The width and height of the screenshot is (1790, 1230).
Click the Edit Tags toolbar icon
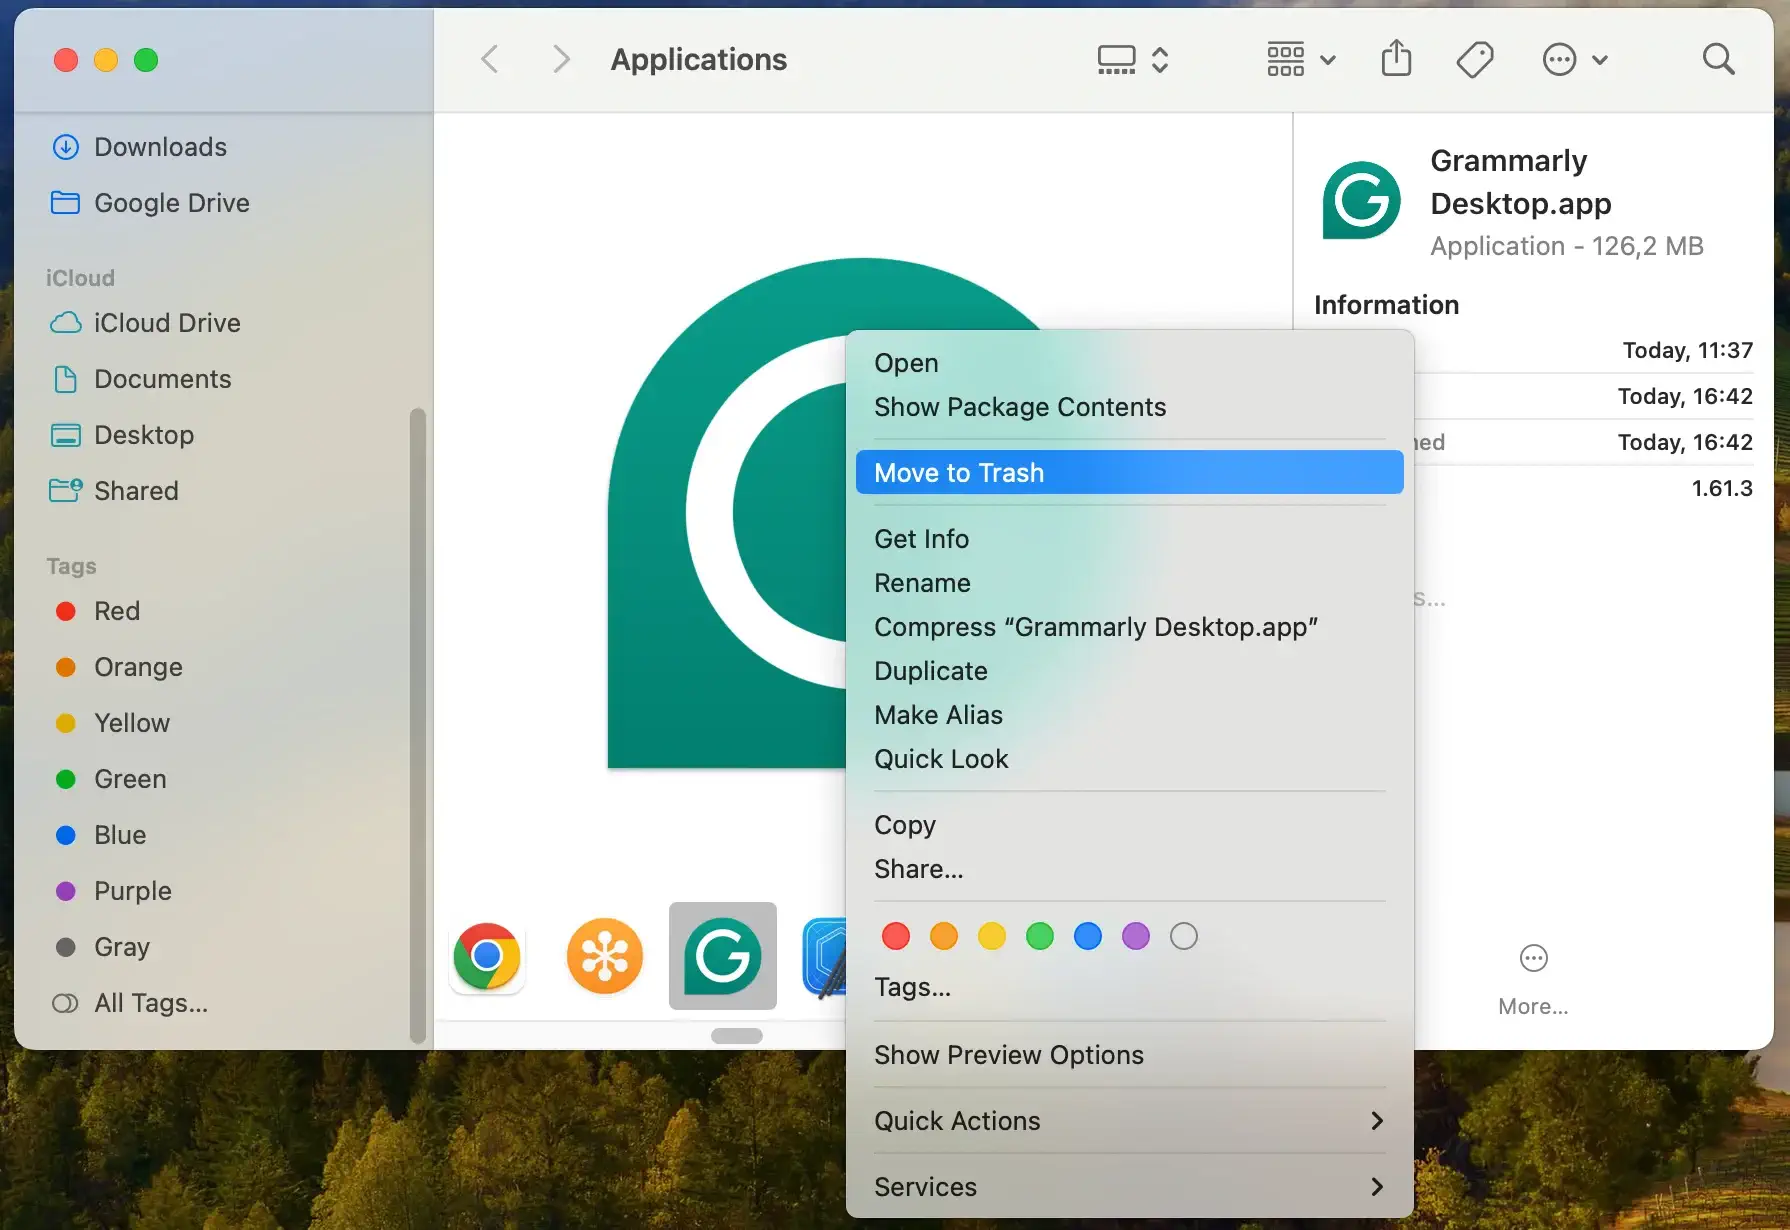coord(1475,60)
